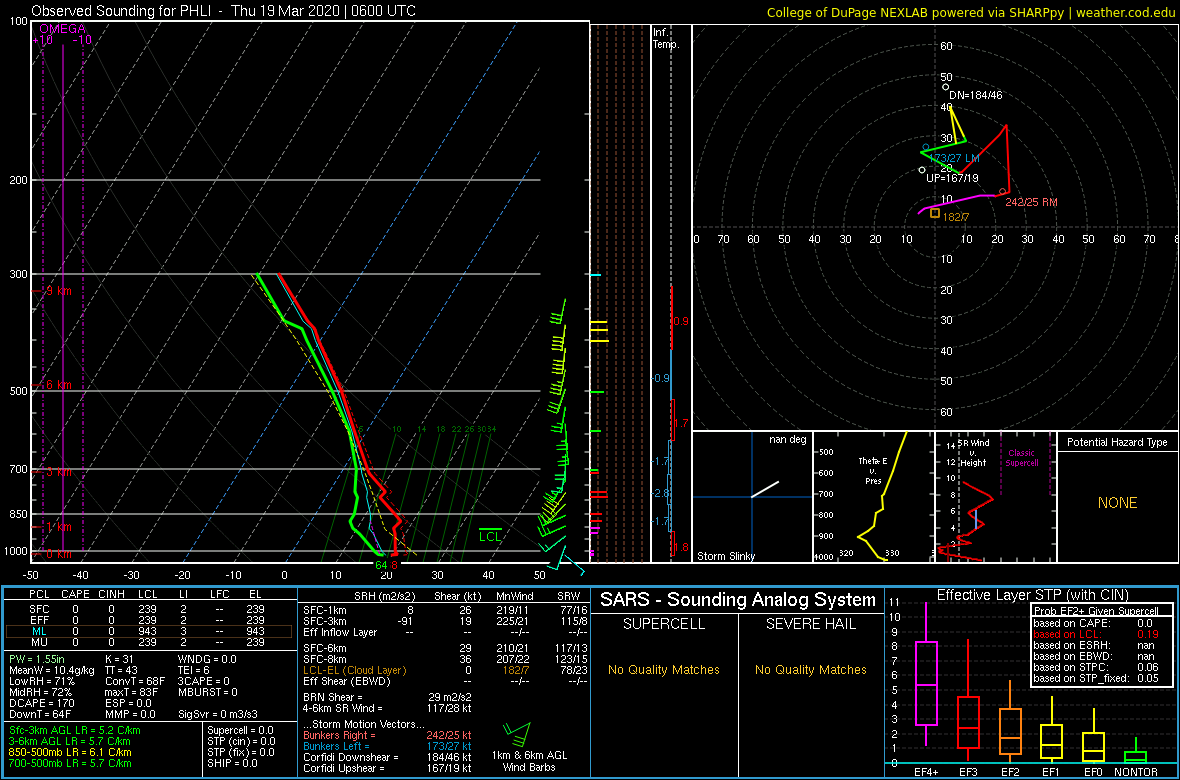Click the SFC-6km kinematics row
1180x780 pixels.
446,647
